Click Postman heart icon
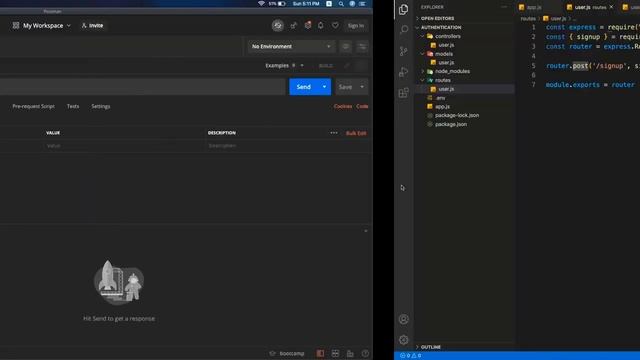Image resolution: width=640 pixels, height=360 pixels. pyautogui.click(x=335, y=25)
